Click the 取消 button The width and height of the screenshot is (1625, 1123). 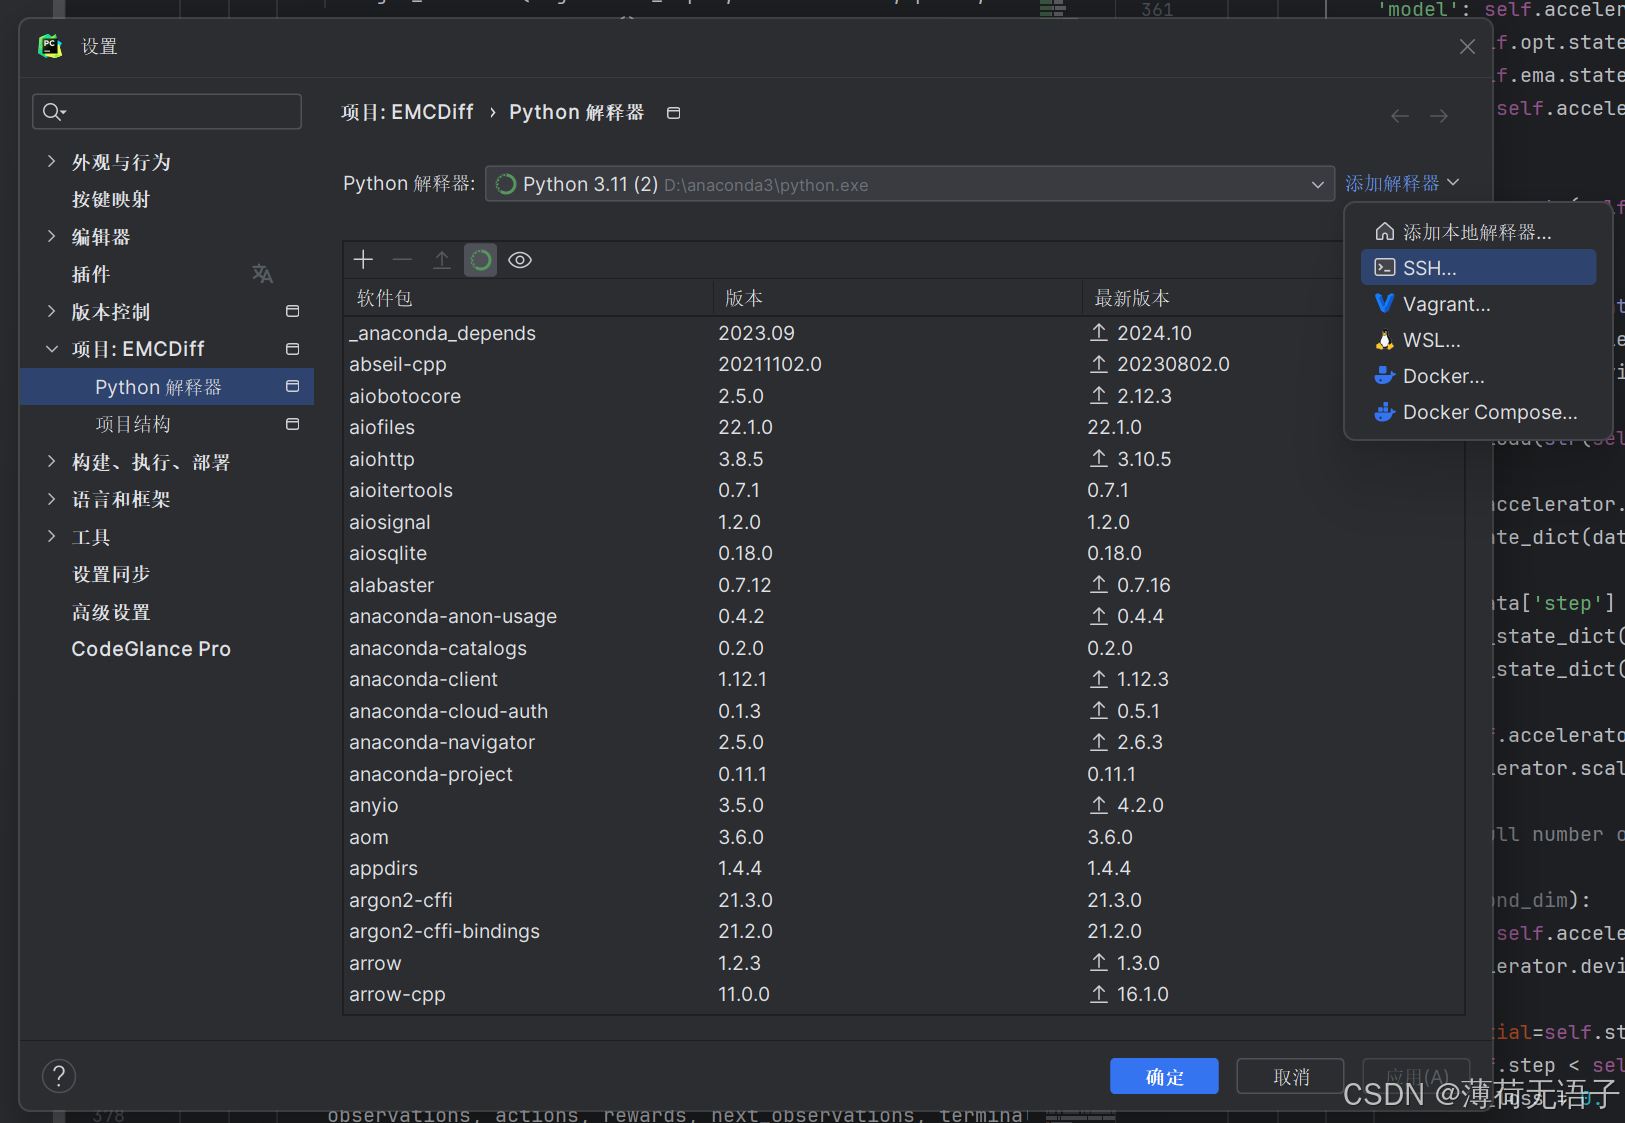(1291, 1076)
